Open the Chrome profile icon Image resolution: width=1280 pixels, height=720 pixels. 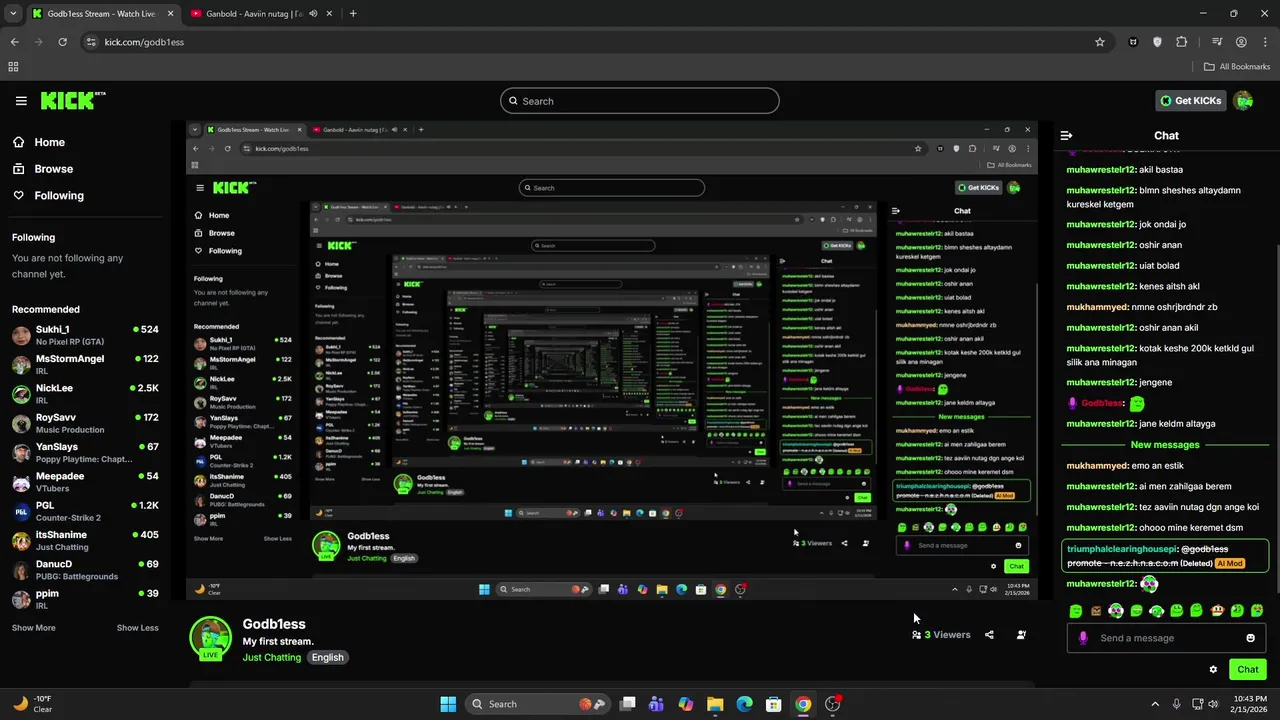click(1241, 42)
